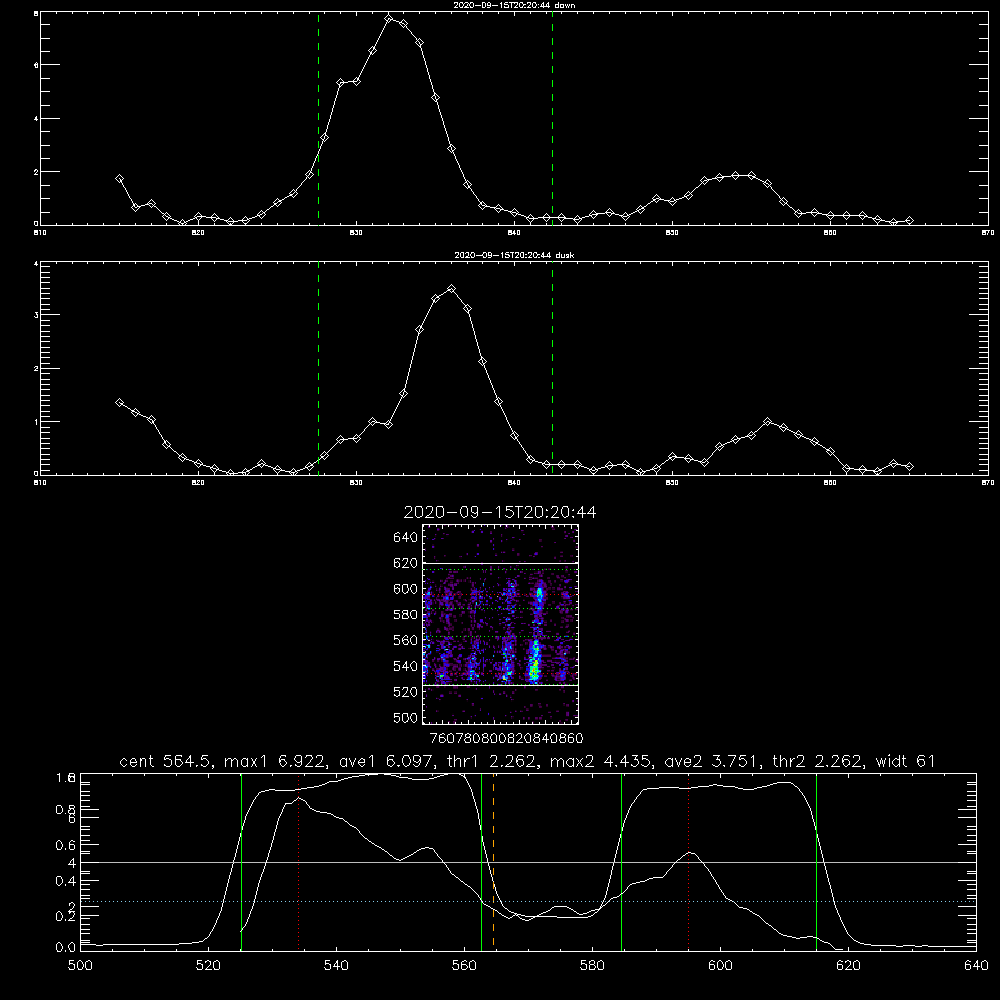Screen dimensions: 1000x1000
Task: Click the green vertical line just left of the orange line
Action: point(482,862)
